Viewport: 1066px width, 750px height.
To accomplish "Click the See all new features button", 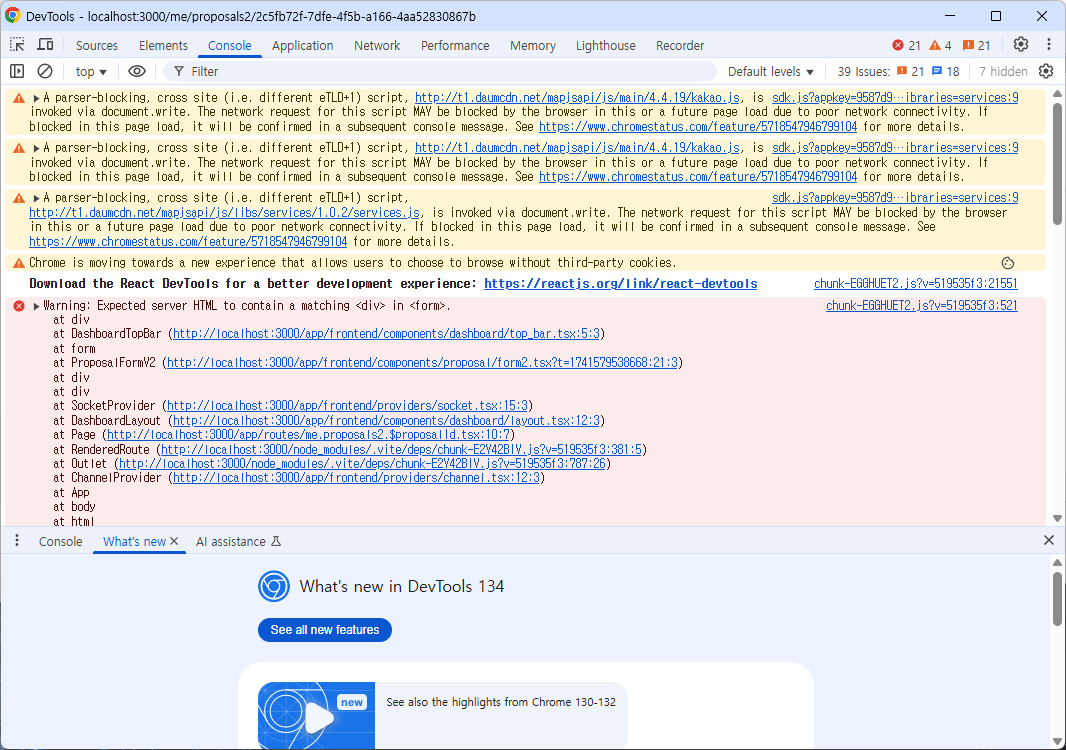I will point(324,630).
